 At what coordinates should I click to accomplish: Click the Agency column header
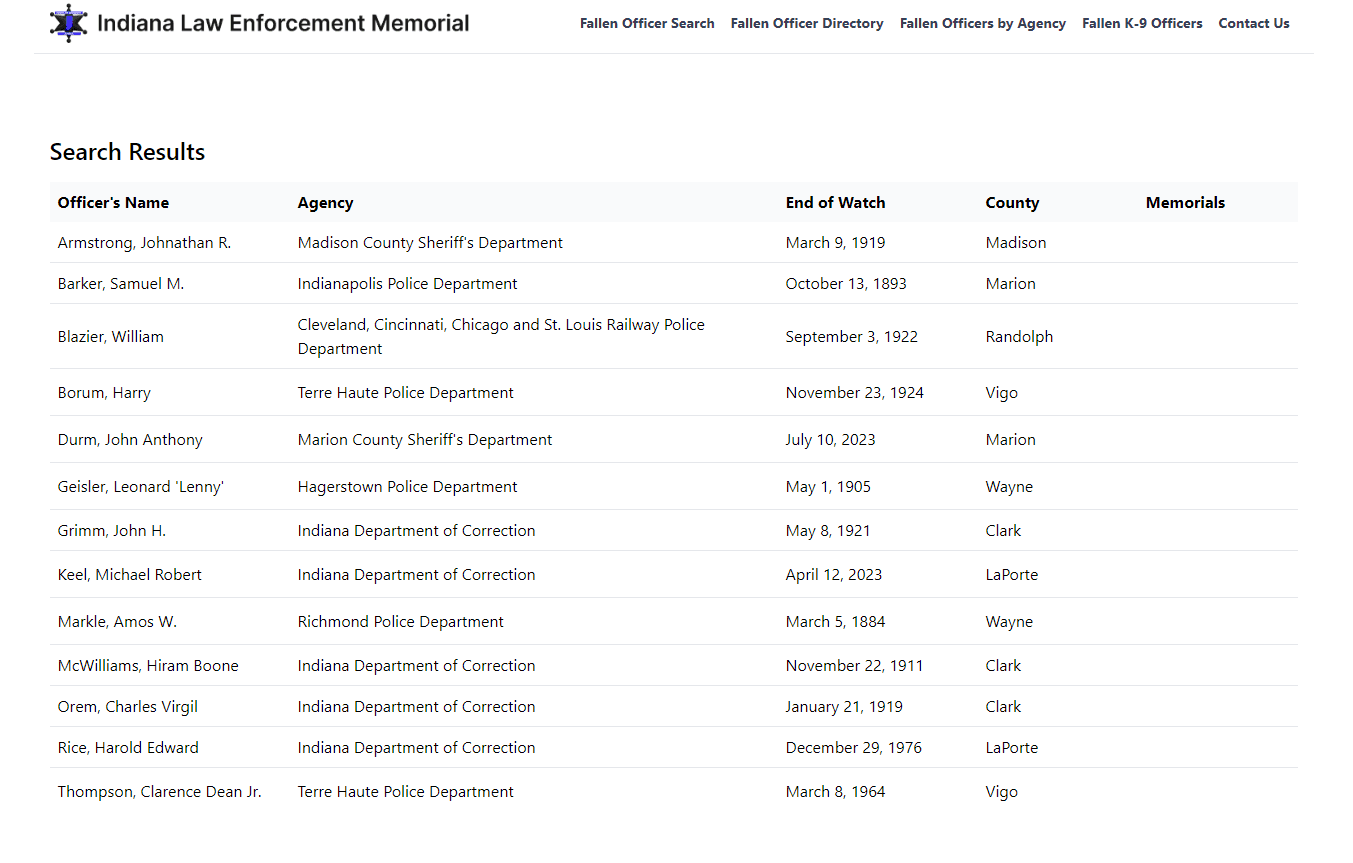coord(325,203)
